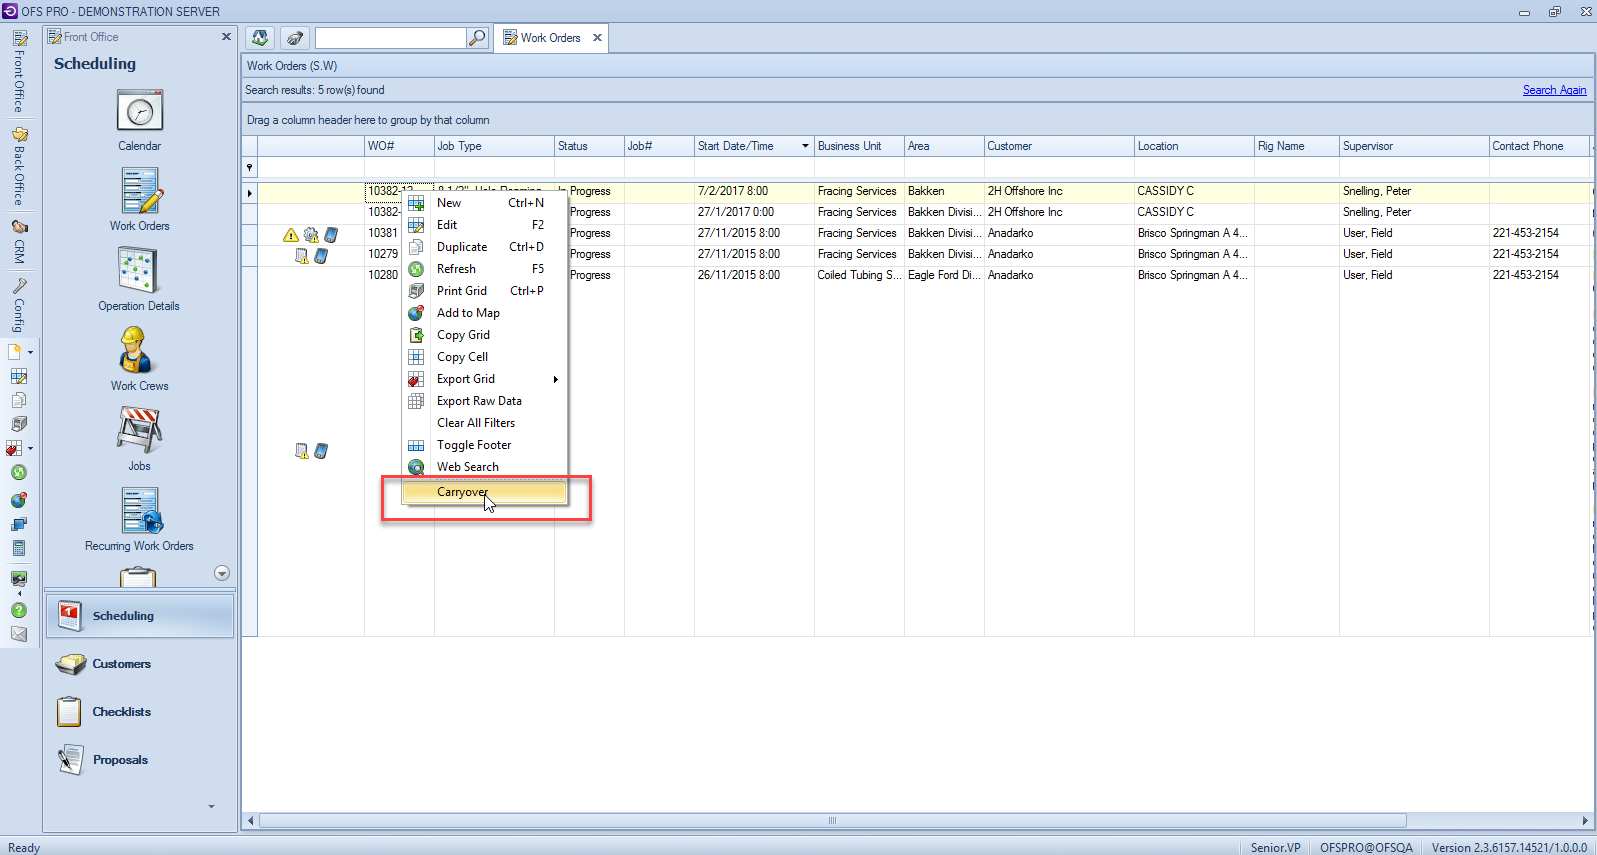Select the CASSIDY C location in first row

[1194, 191]
